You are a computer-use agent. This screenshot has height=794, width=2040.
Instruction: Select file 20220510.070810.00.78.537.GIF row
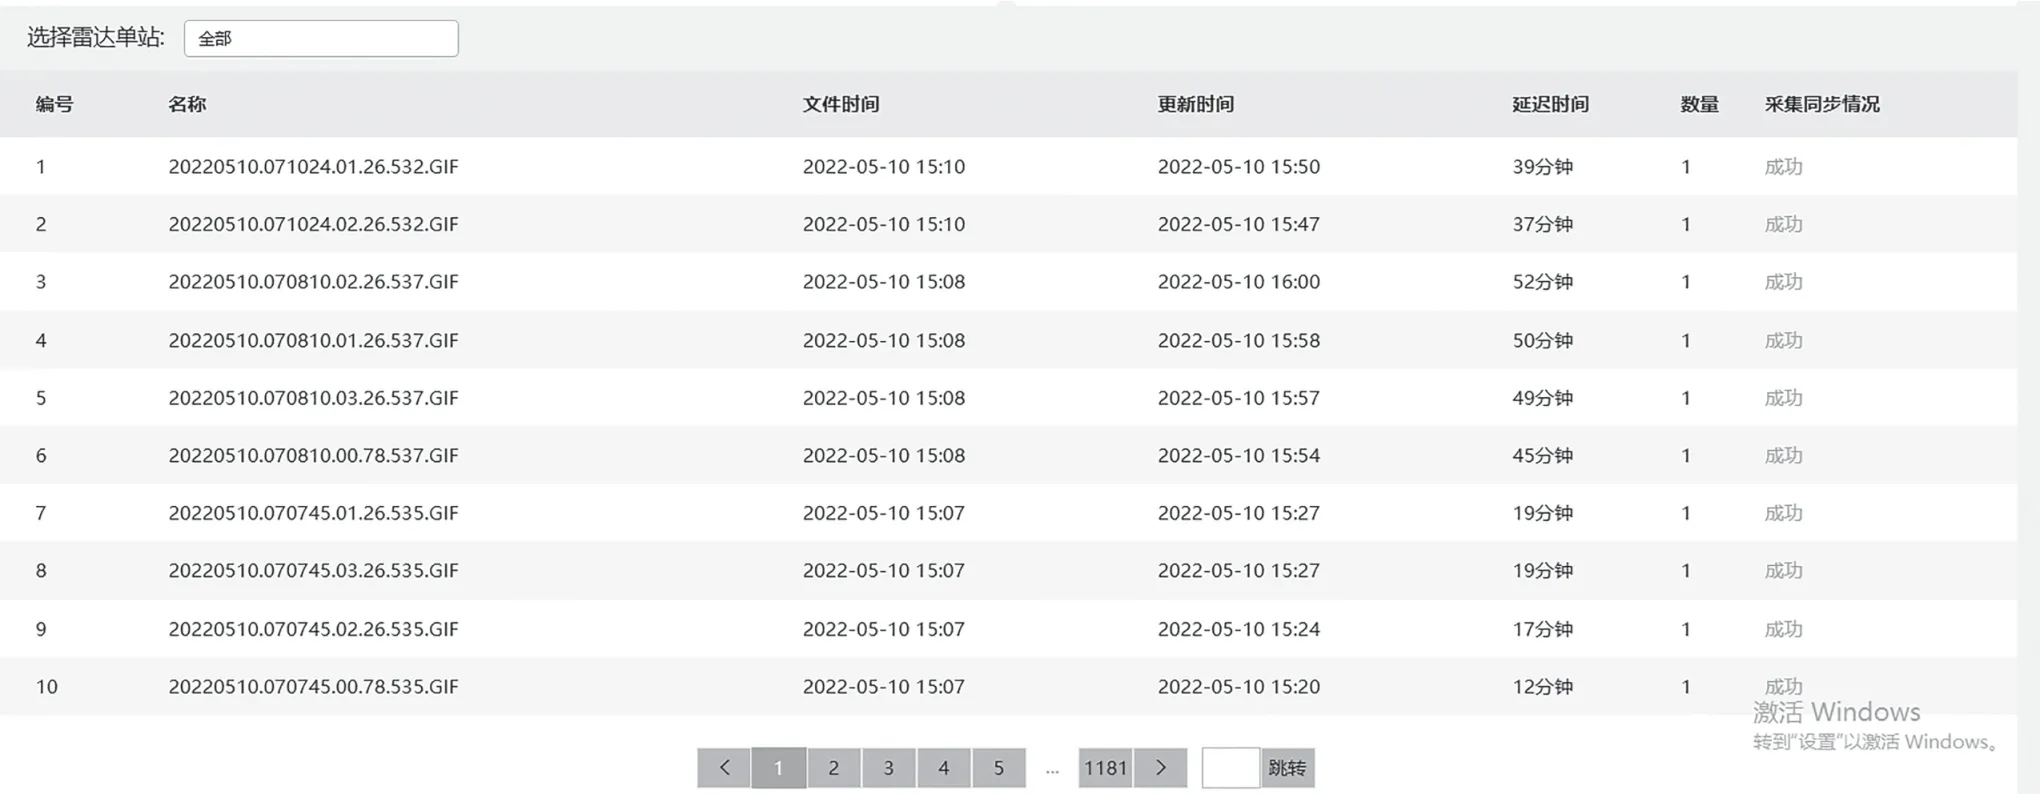tap(1008, 455)
